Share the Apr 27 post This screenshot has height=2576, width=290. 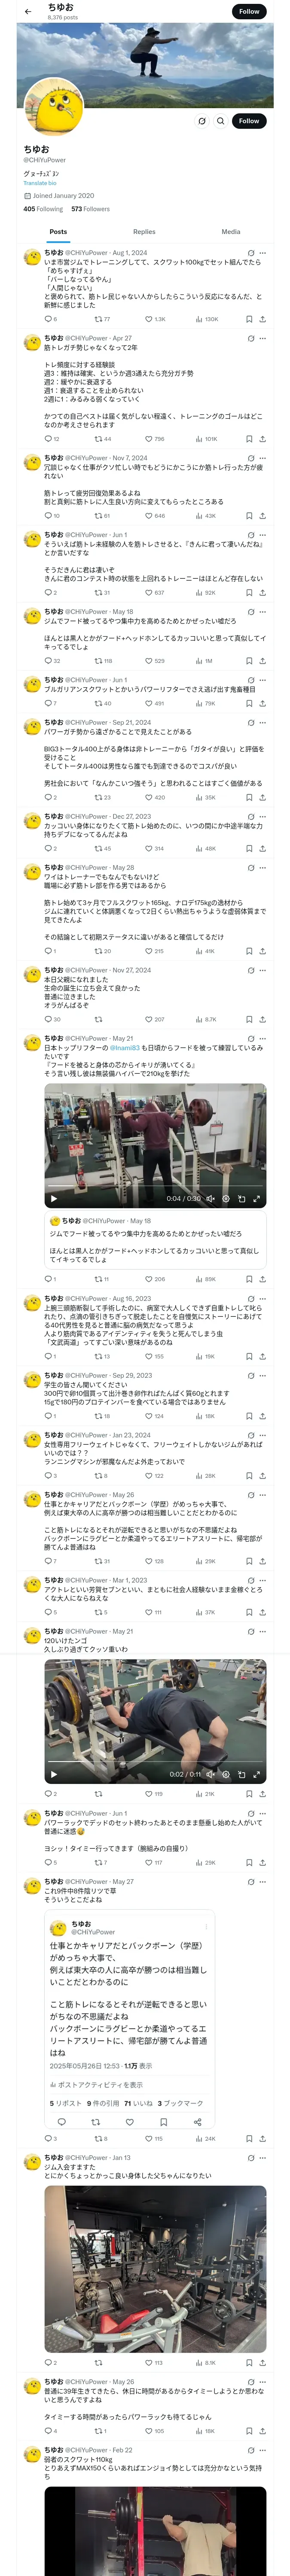pyautogui.click(x=262, y=438)
